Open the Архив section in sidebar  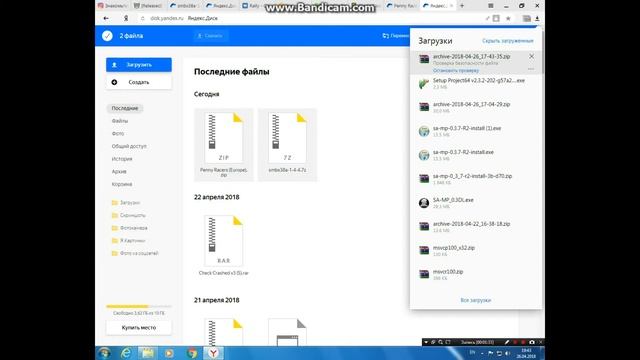(x=119, y=172)
